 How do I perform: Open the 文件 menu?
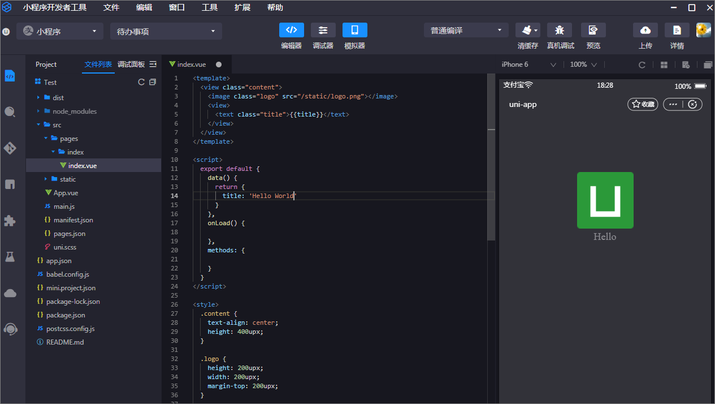click(111, 7)
